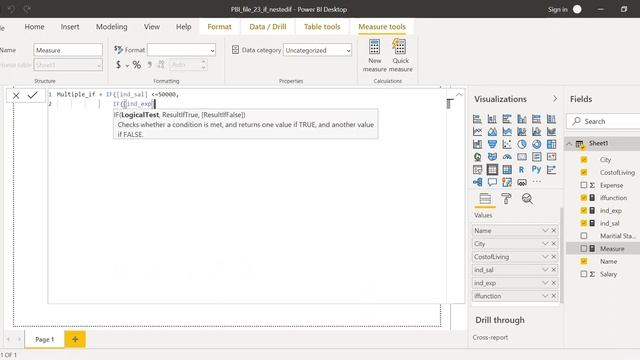Toggle the City field checkbox

pos(584,160)
